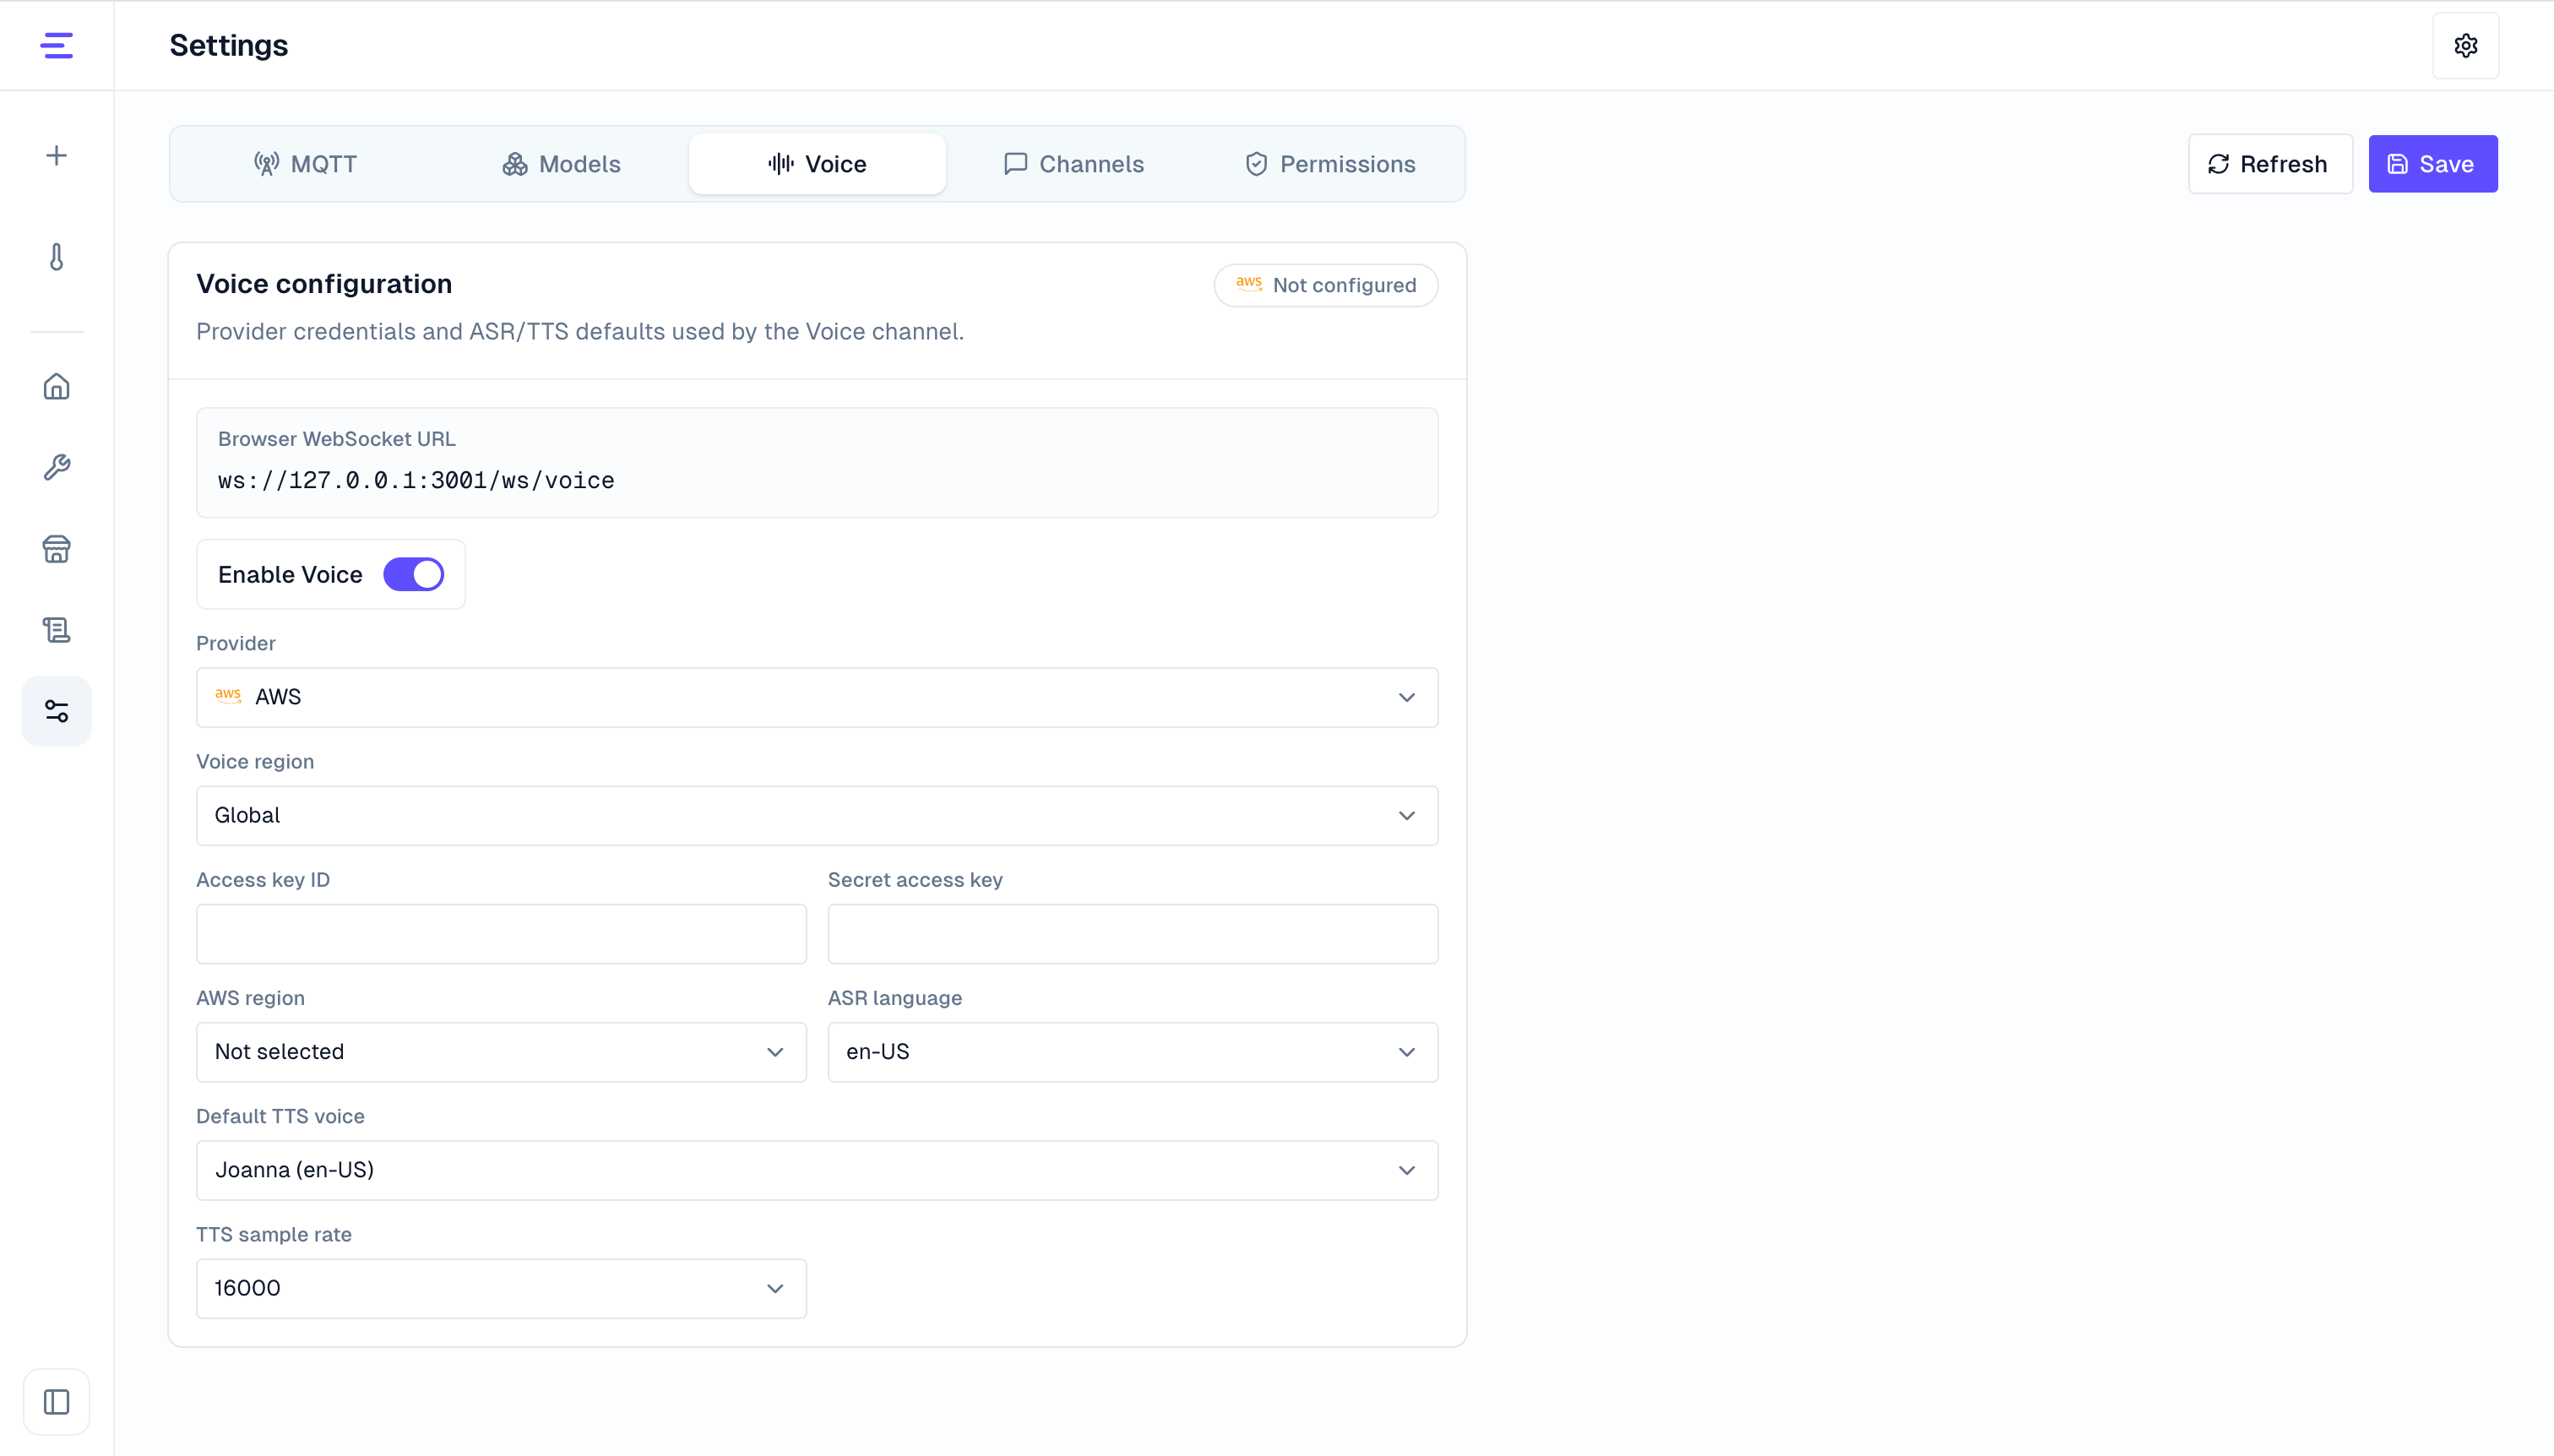
Task: Open the Voice region Global dropdown
Action: coord(817,816)
